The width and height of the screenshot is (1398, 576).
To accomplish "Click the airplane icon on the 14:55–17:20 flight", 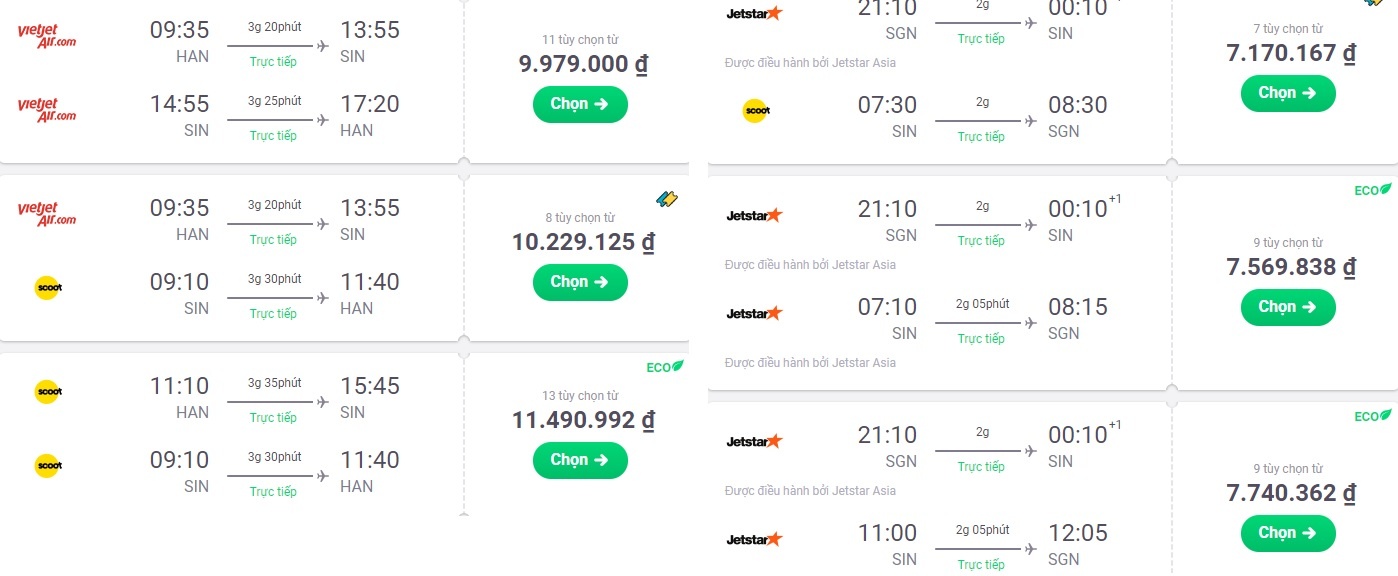I will [x=322, y=120].
